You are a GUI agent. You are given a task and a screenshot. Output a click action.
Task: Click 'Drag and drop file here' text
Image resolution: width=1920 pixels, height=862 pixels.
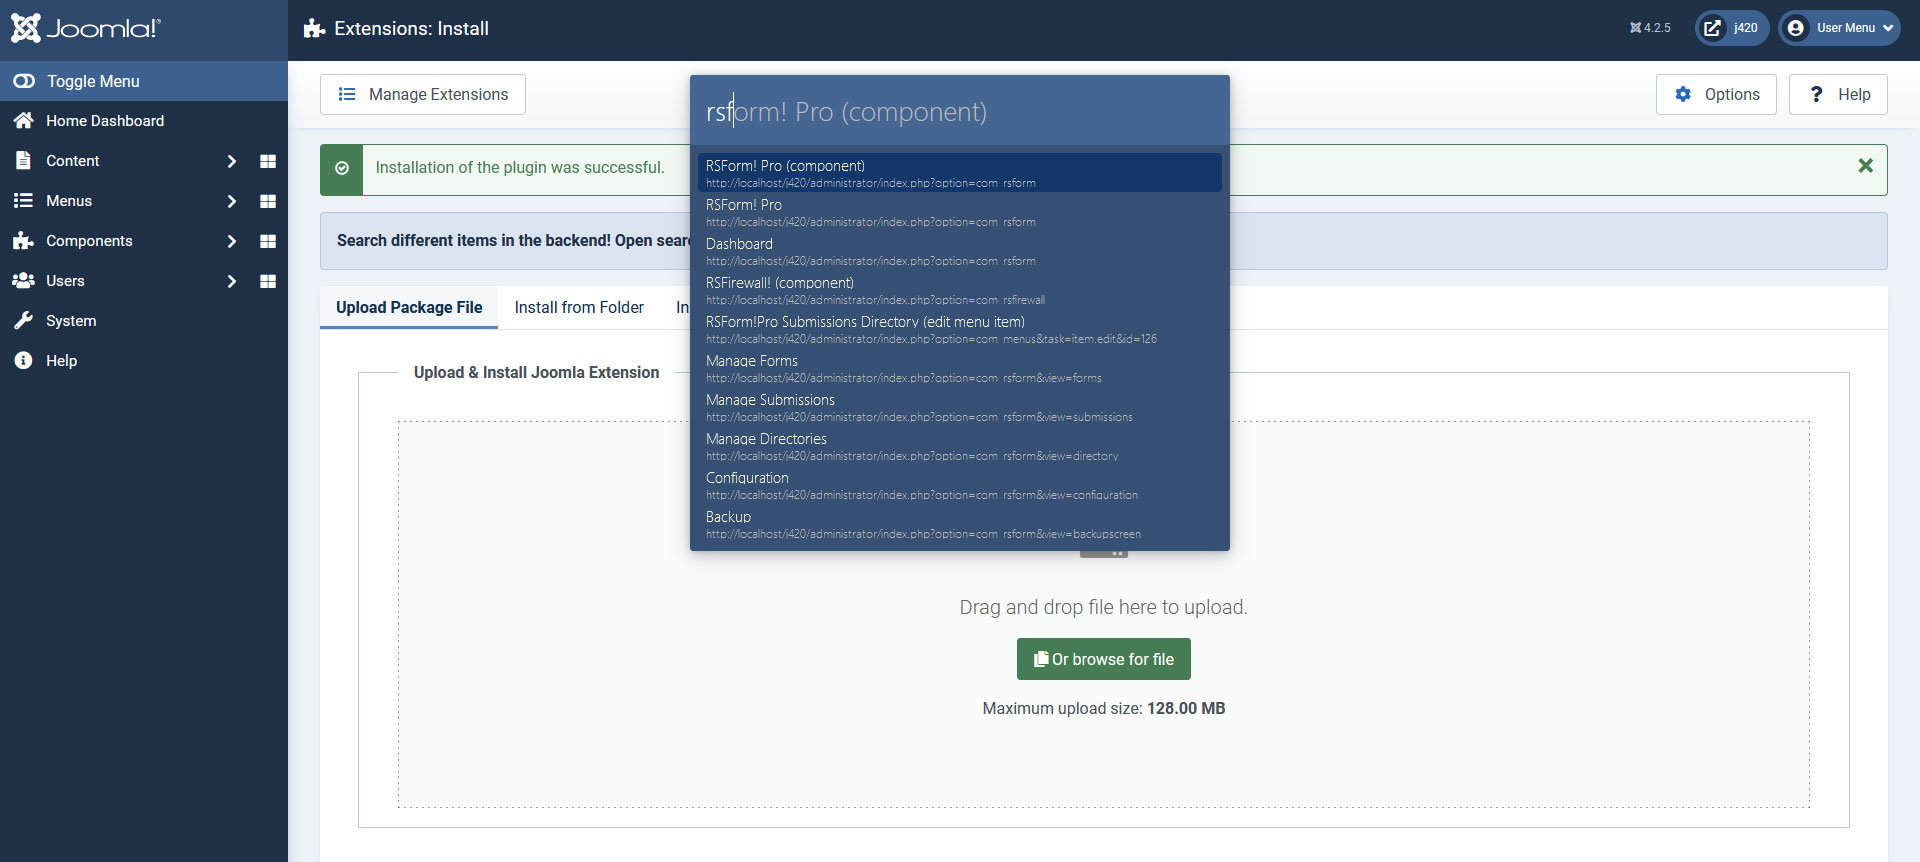(x=1104, y=607)
